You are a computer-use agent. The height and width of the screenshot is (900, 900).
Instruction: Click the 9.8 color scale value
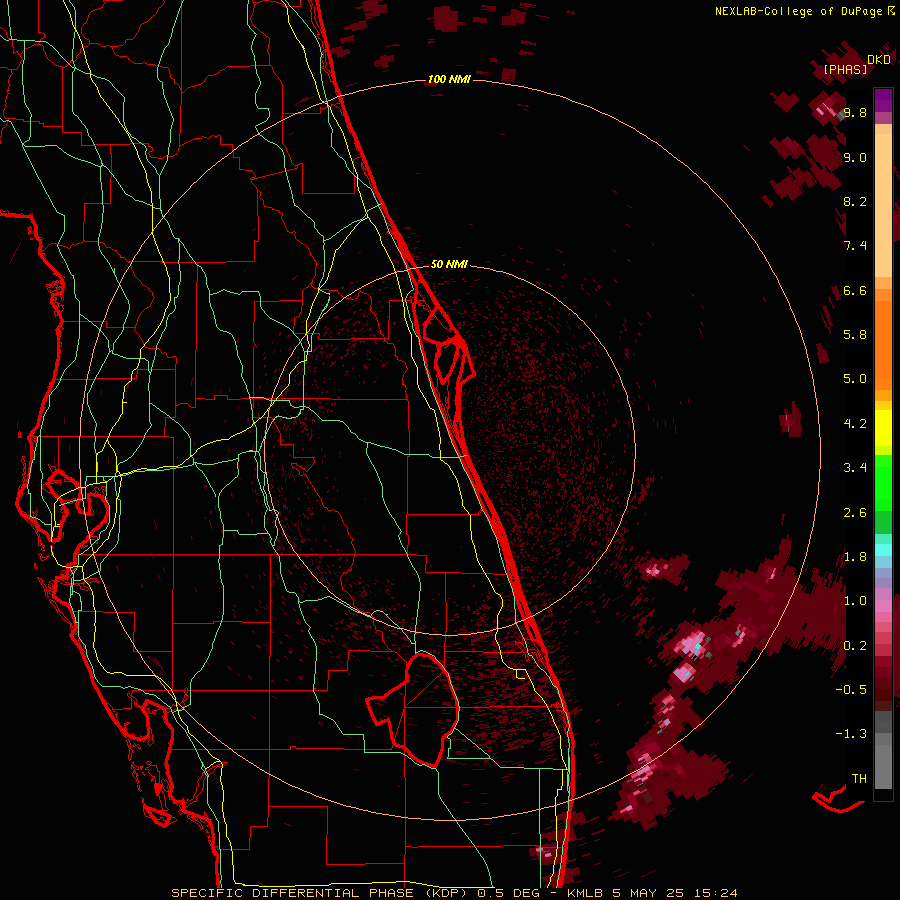(x=855, y=112)
